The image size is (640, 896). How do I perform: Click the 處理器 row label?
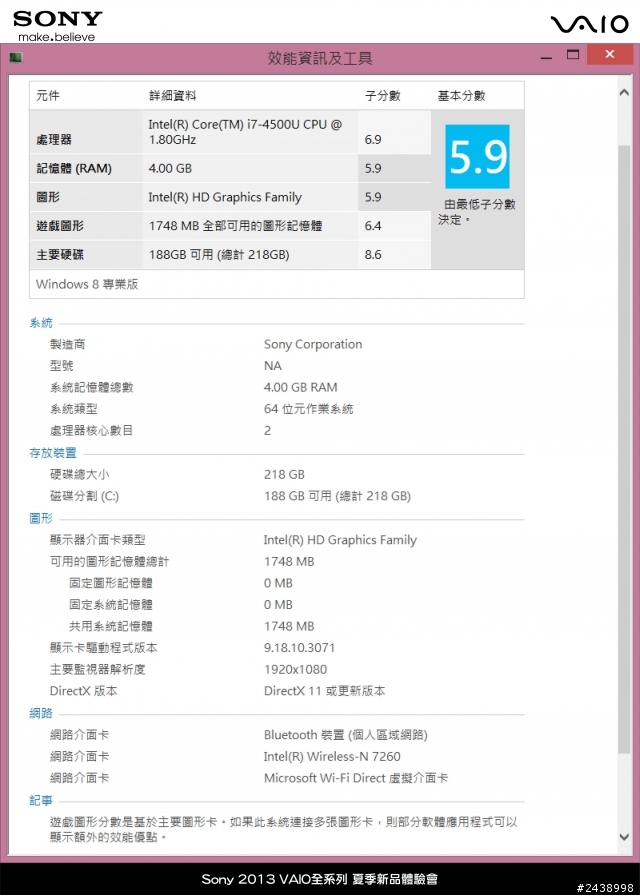point(54,140)
